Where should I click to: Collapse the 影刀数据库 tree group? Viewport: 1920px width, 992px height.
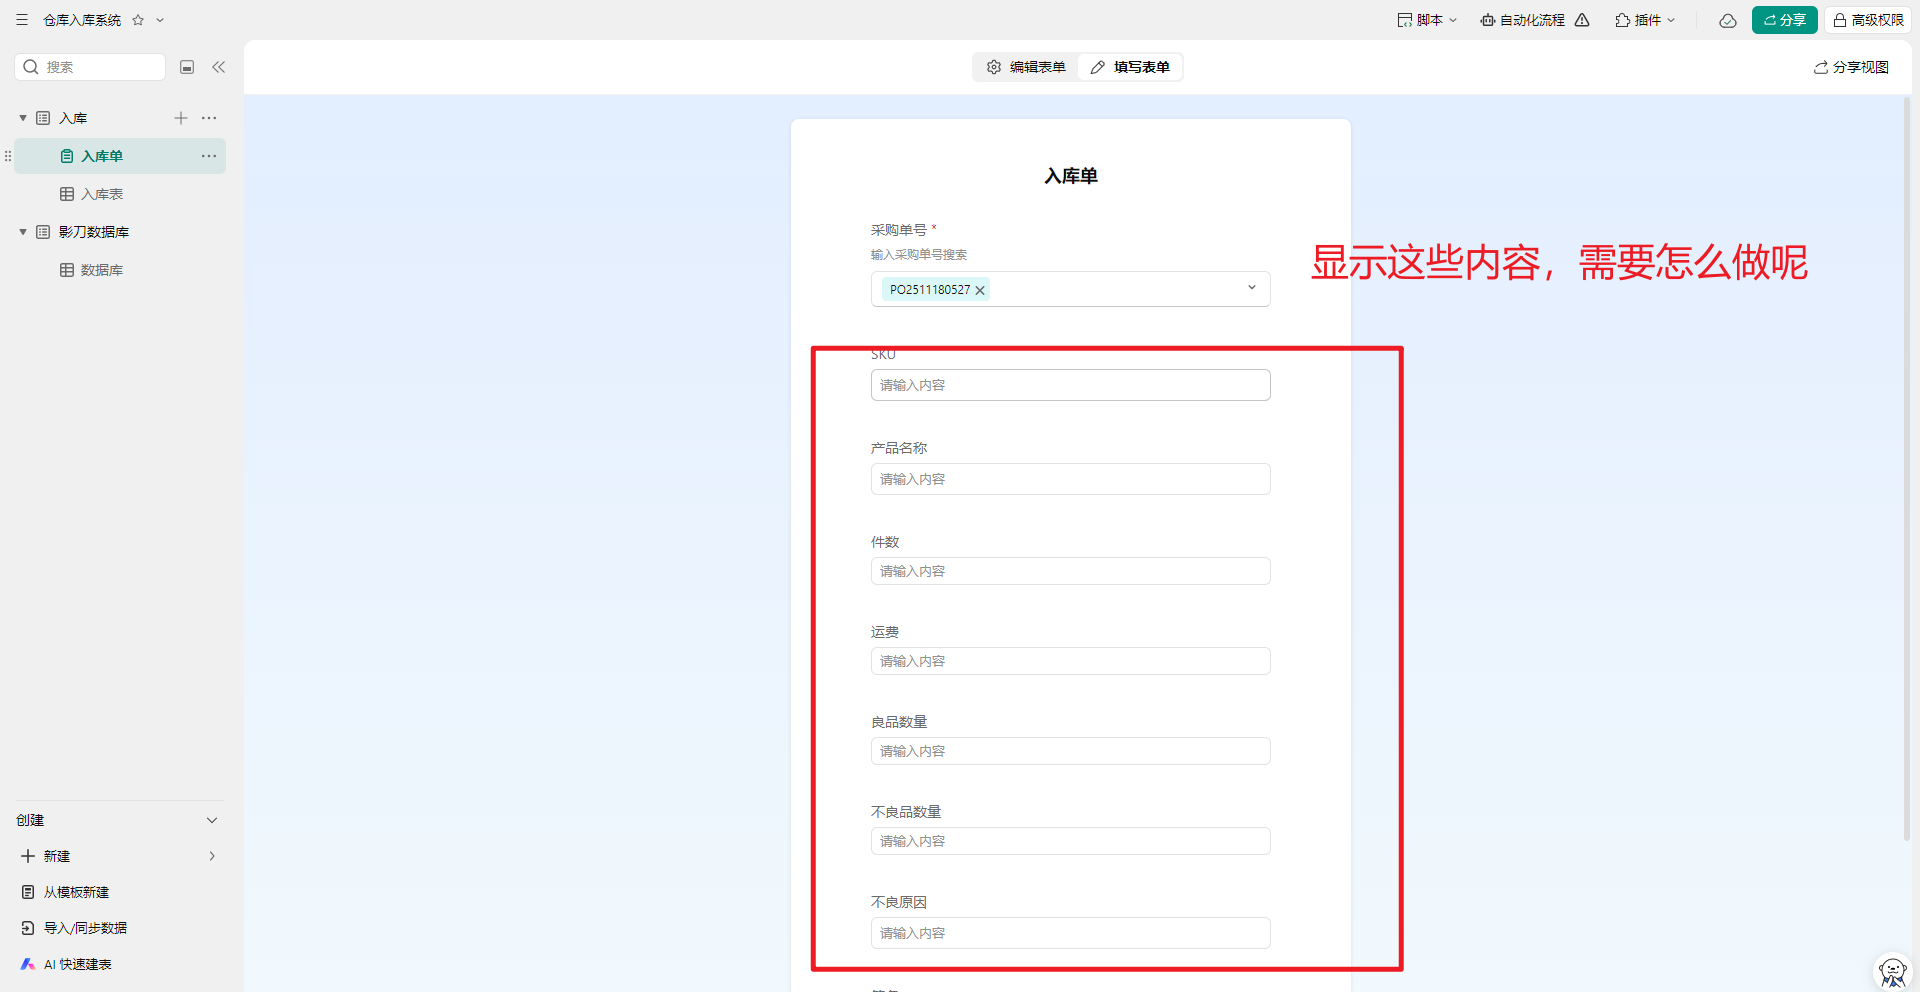pos(23,232)
